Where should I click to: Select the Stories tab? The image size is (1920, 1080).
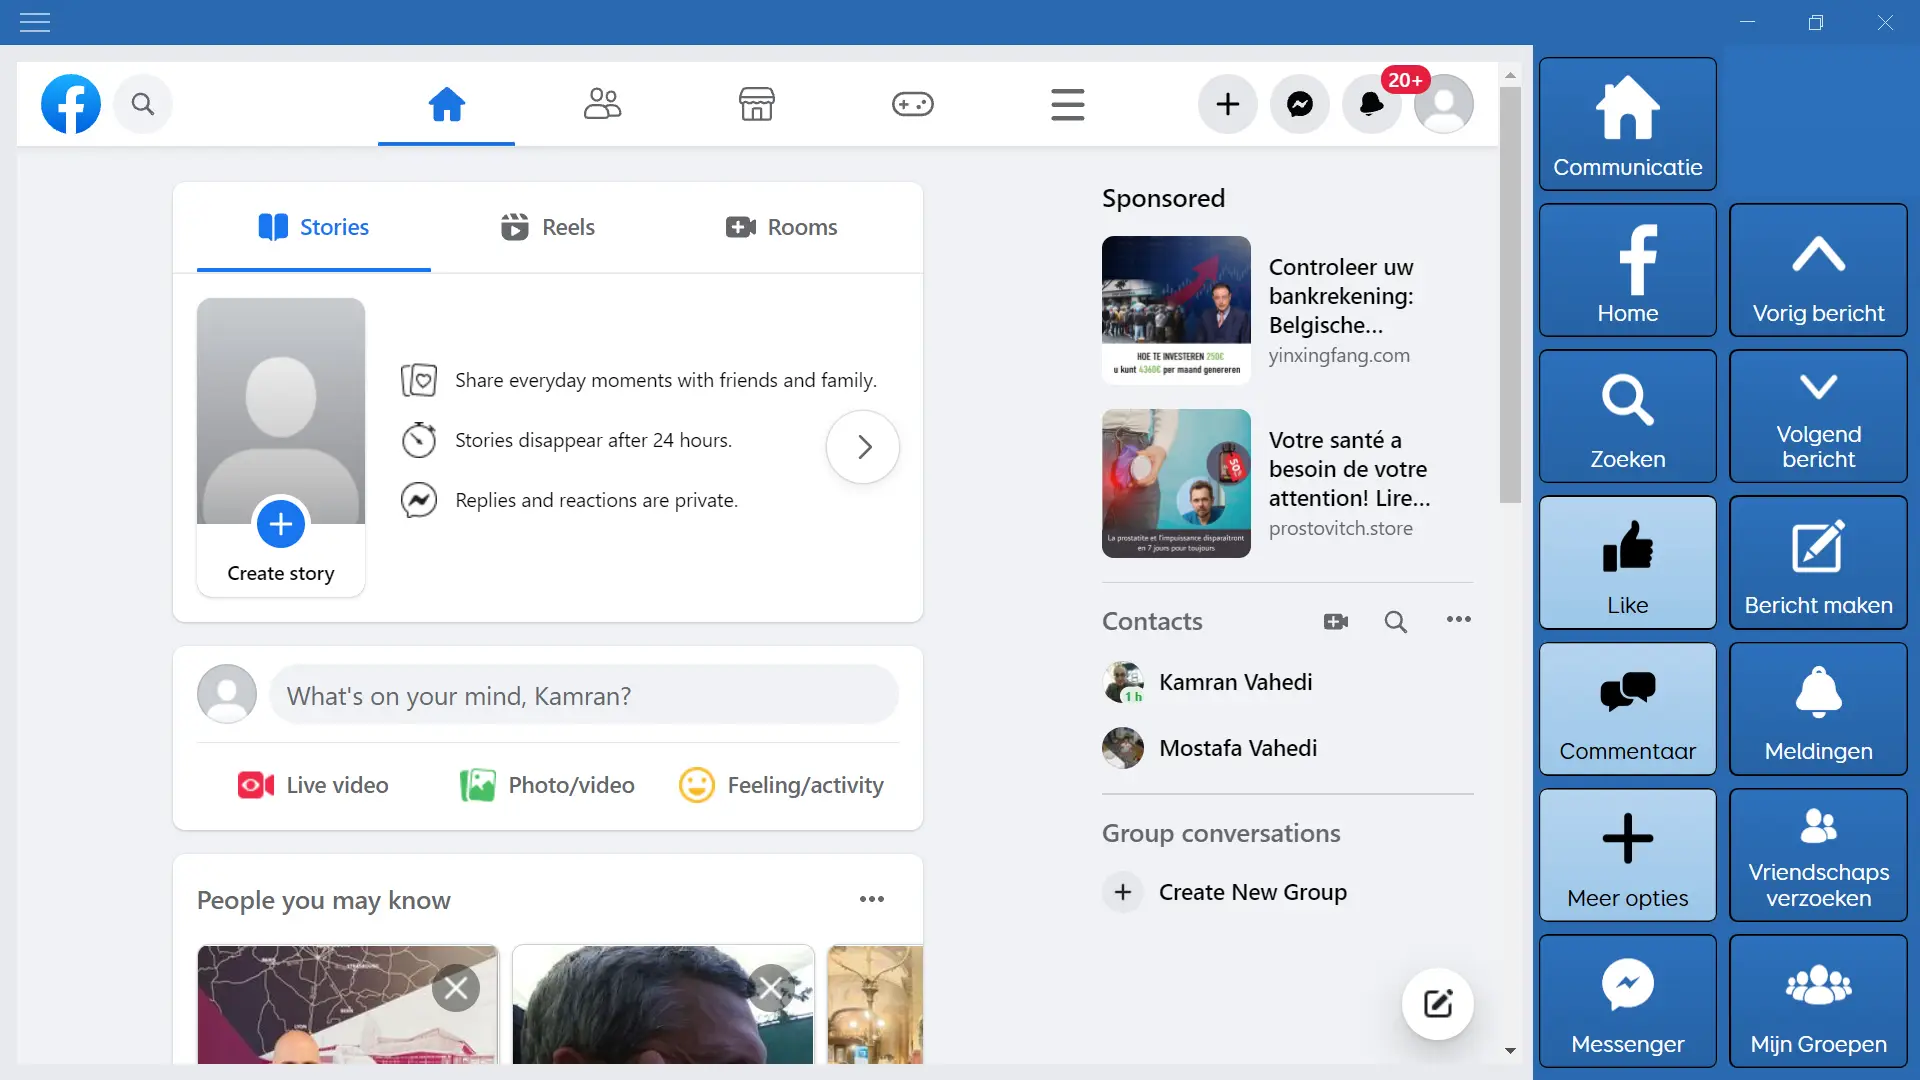pos(314,227)
